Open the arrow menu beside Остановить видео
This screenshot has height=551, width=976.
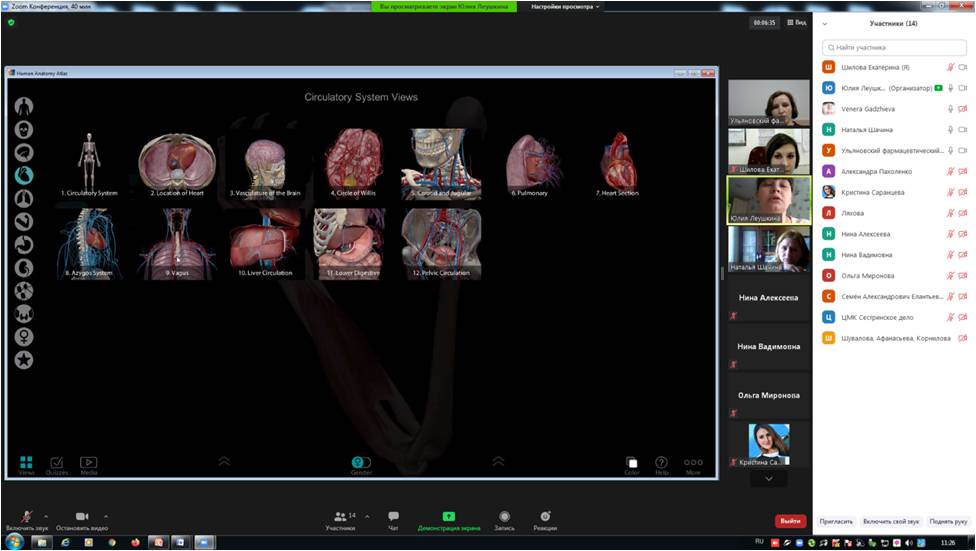tap(106, 516)
